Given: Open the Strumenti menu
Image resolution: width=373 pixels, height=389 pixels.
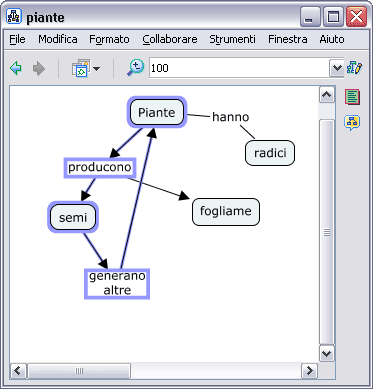Looking at the screenshot, I should [232, 39].
